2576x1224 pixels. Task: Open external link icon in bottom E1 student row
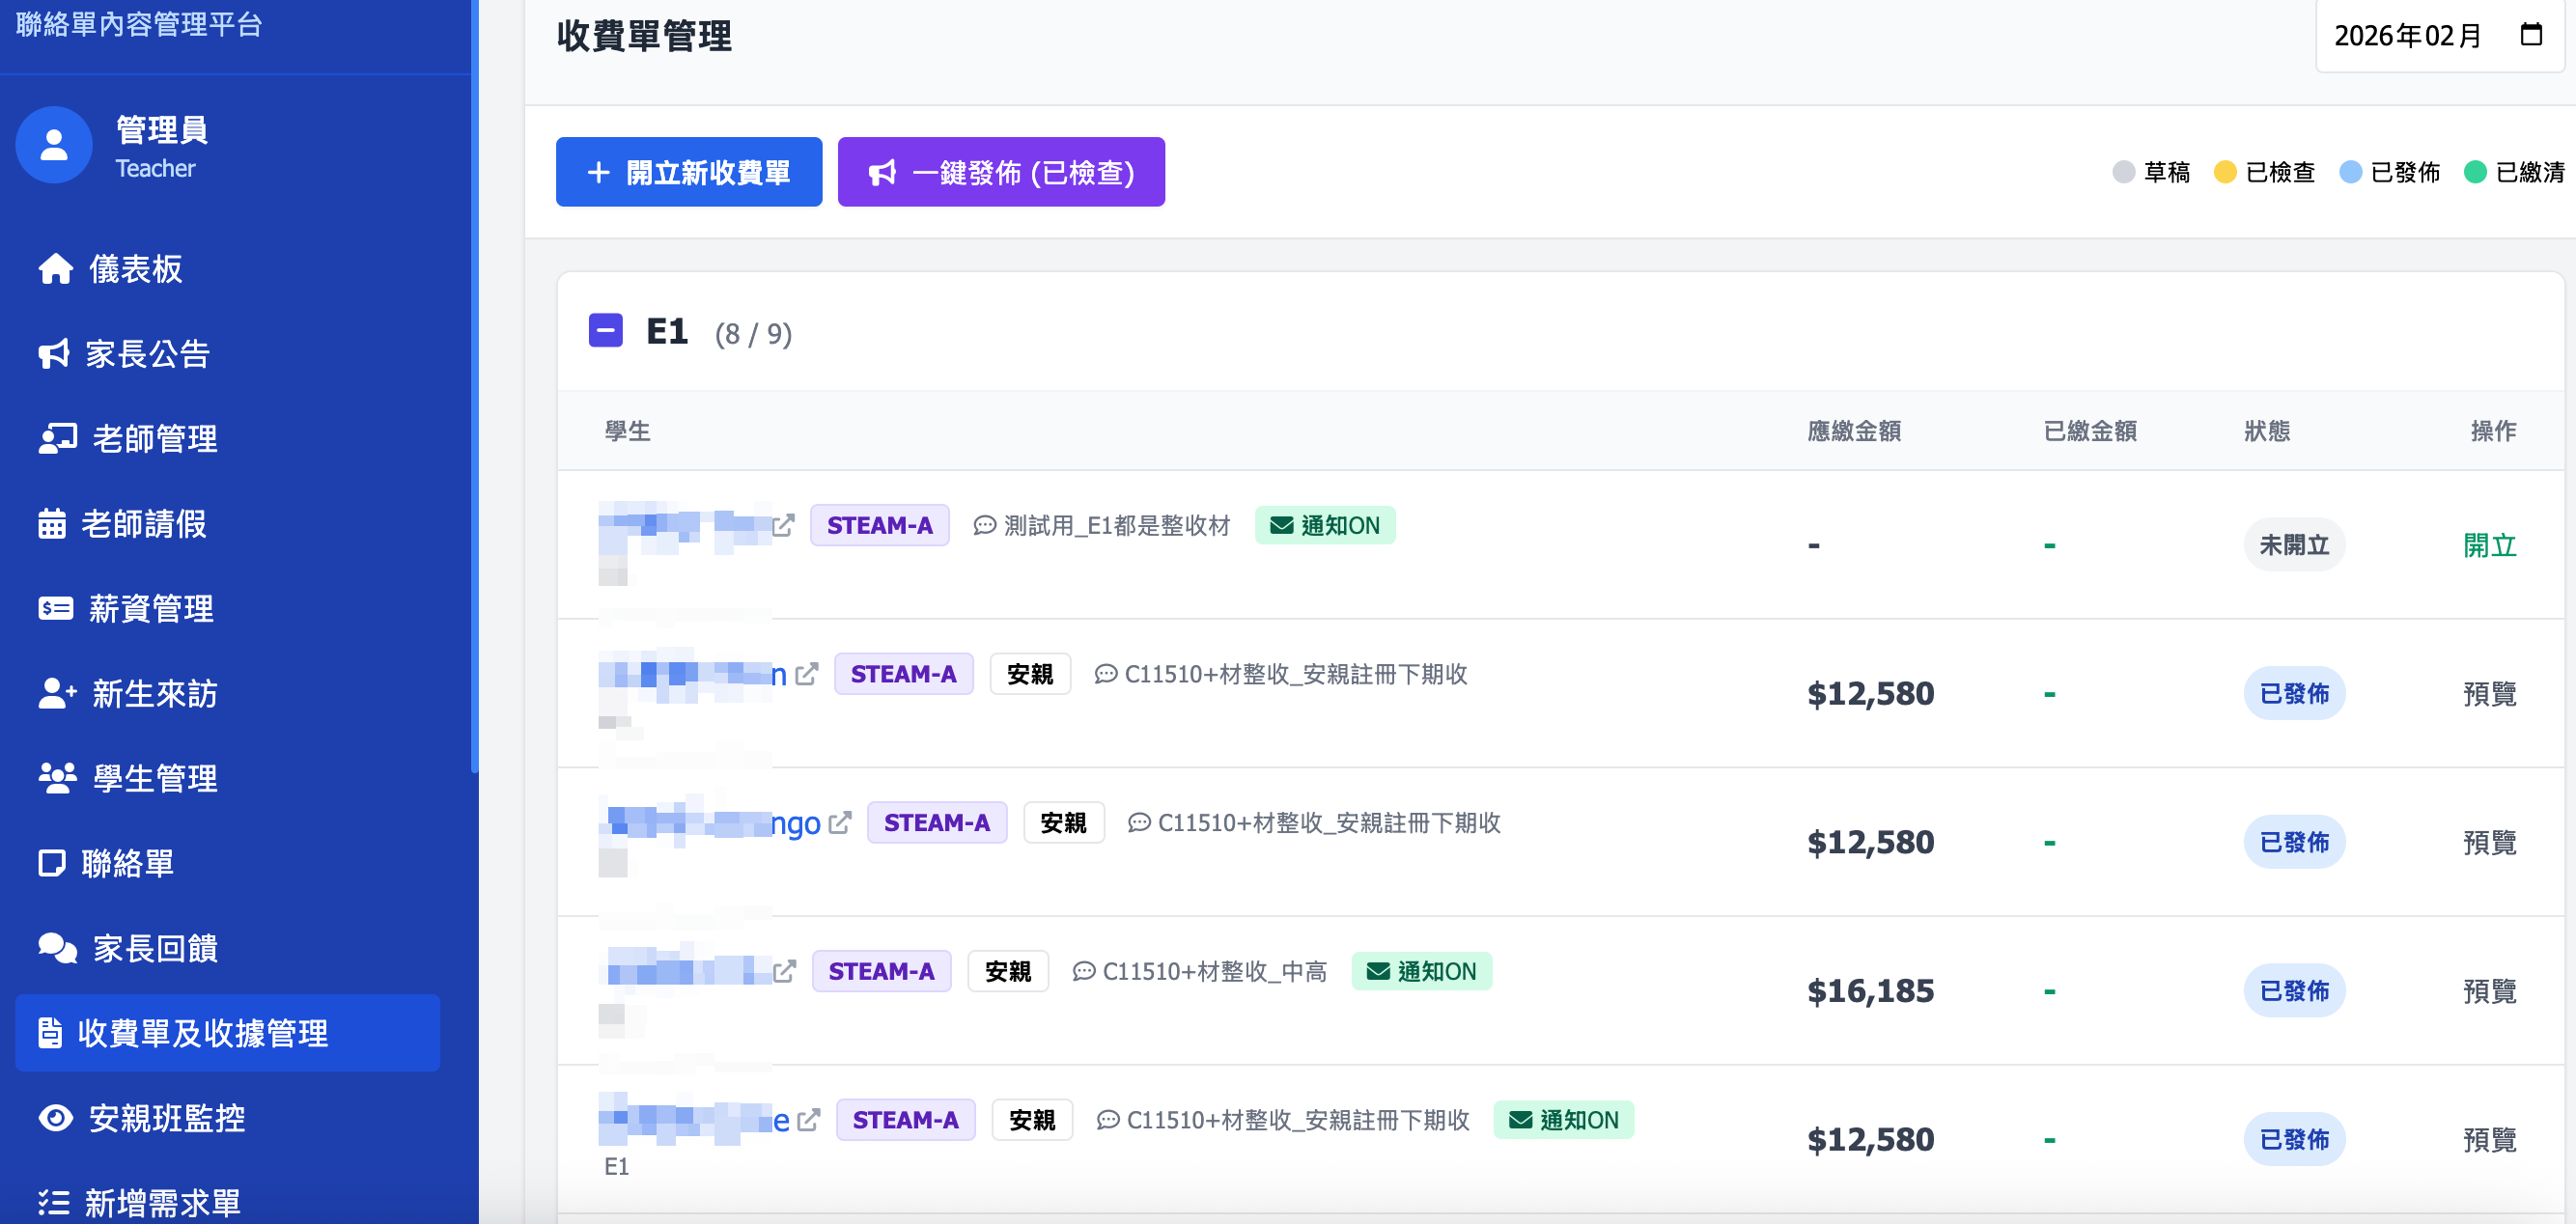coord(808,1120)
